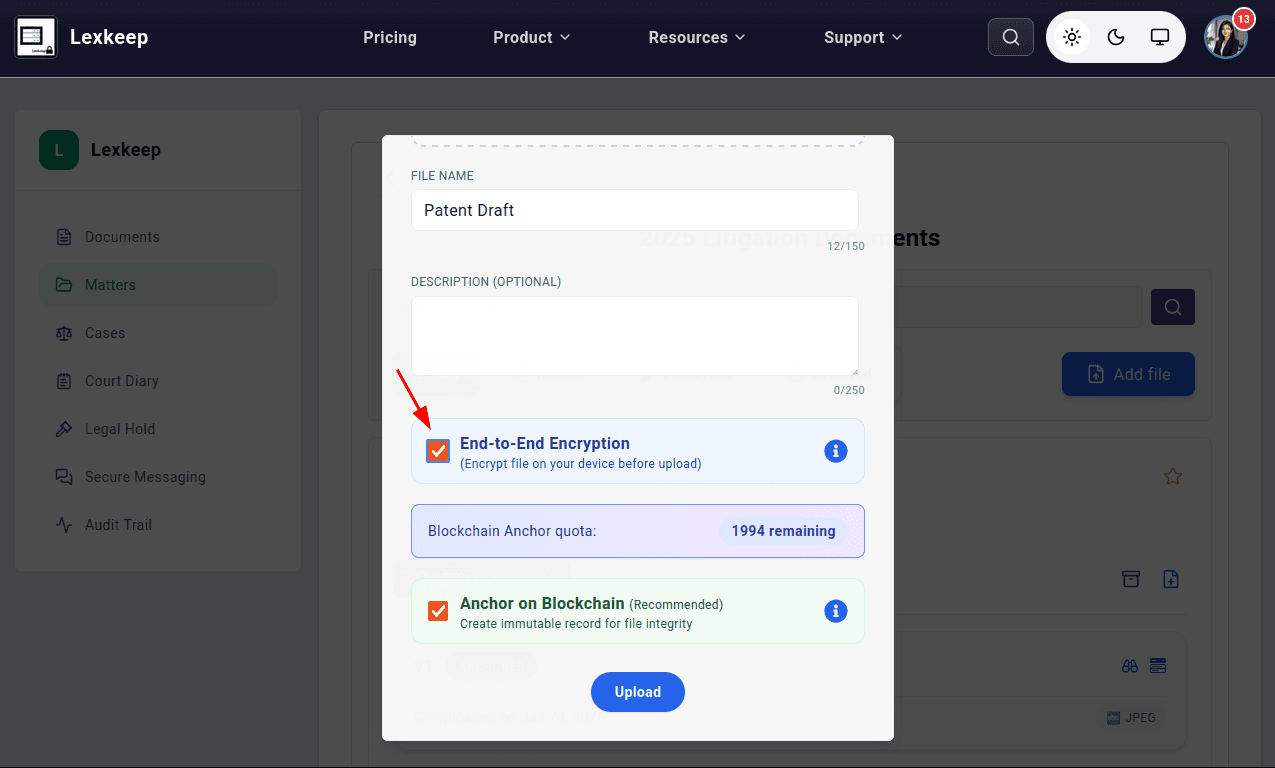Screen dimensions: 1275x768
Task: Open Cases in the sidebar
Action: click(158, 333)
